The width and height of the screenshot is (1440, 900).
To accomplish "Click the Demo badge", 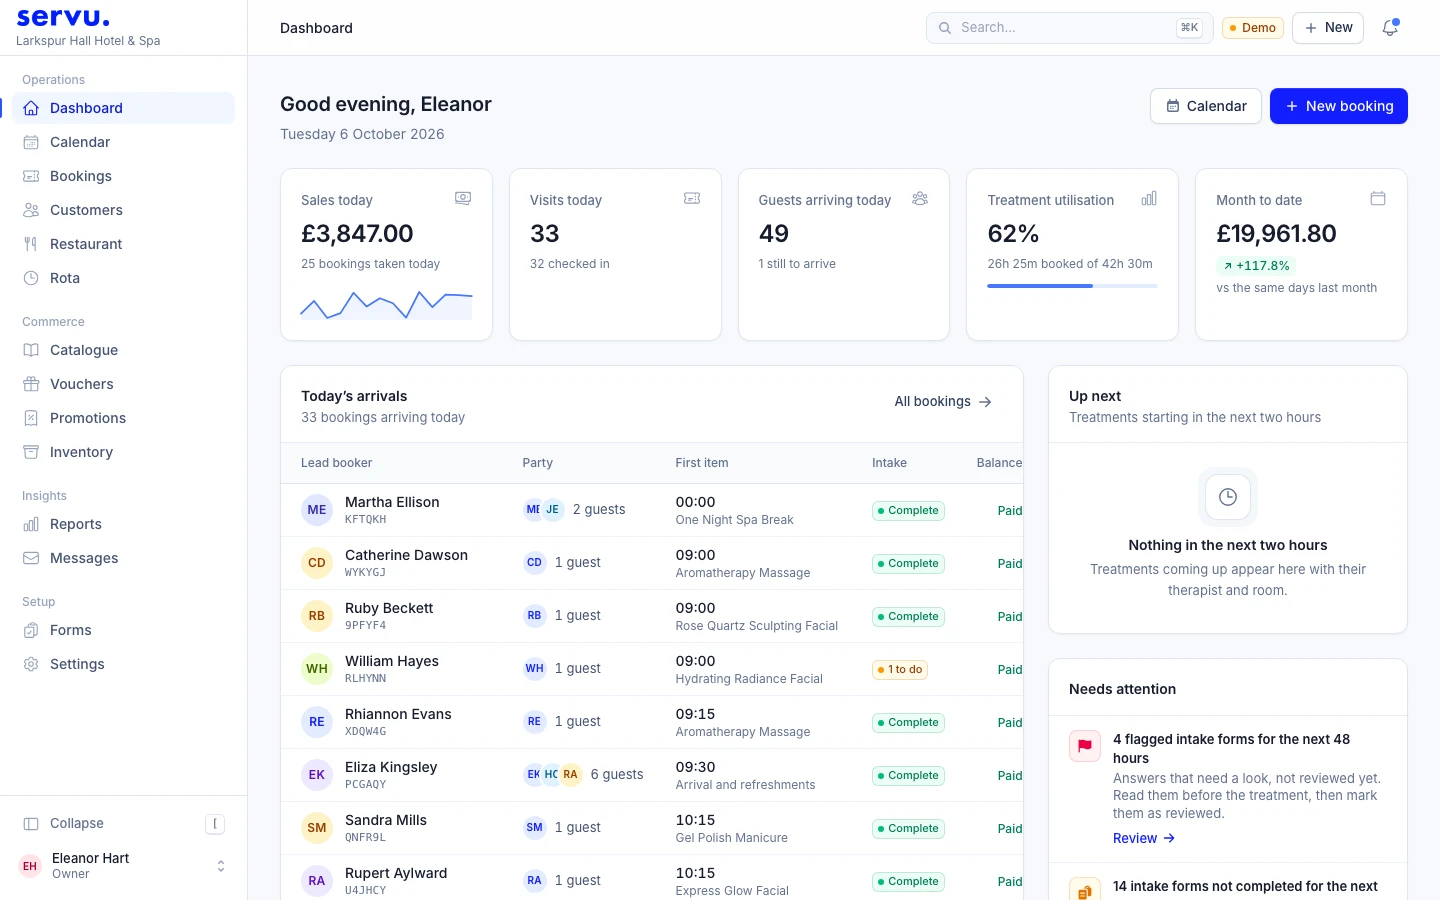I will (1253, 28).
